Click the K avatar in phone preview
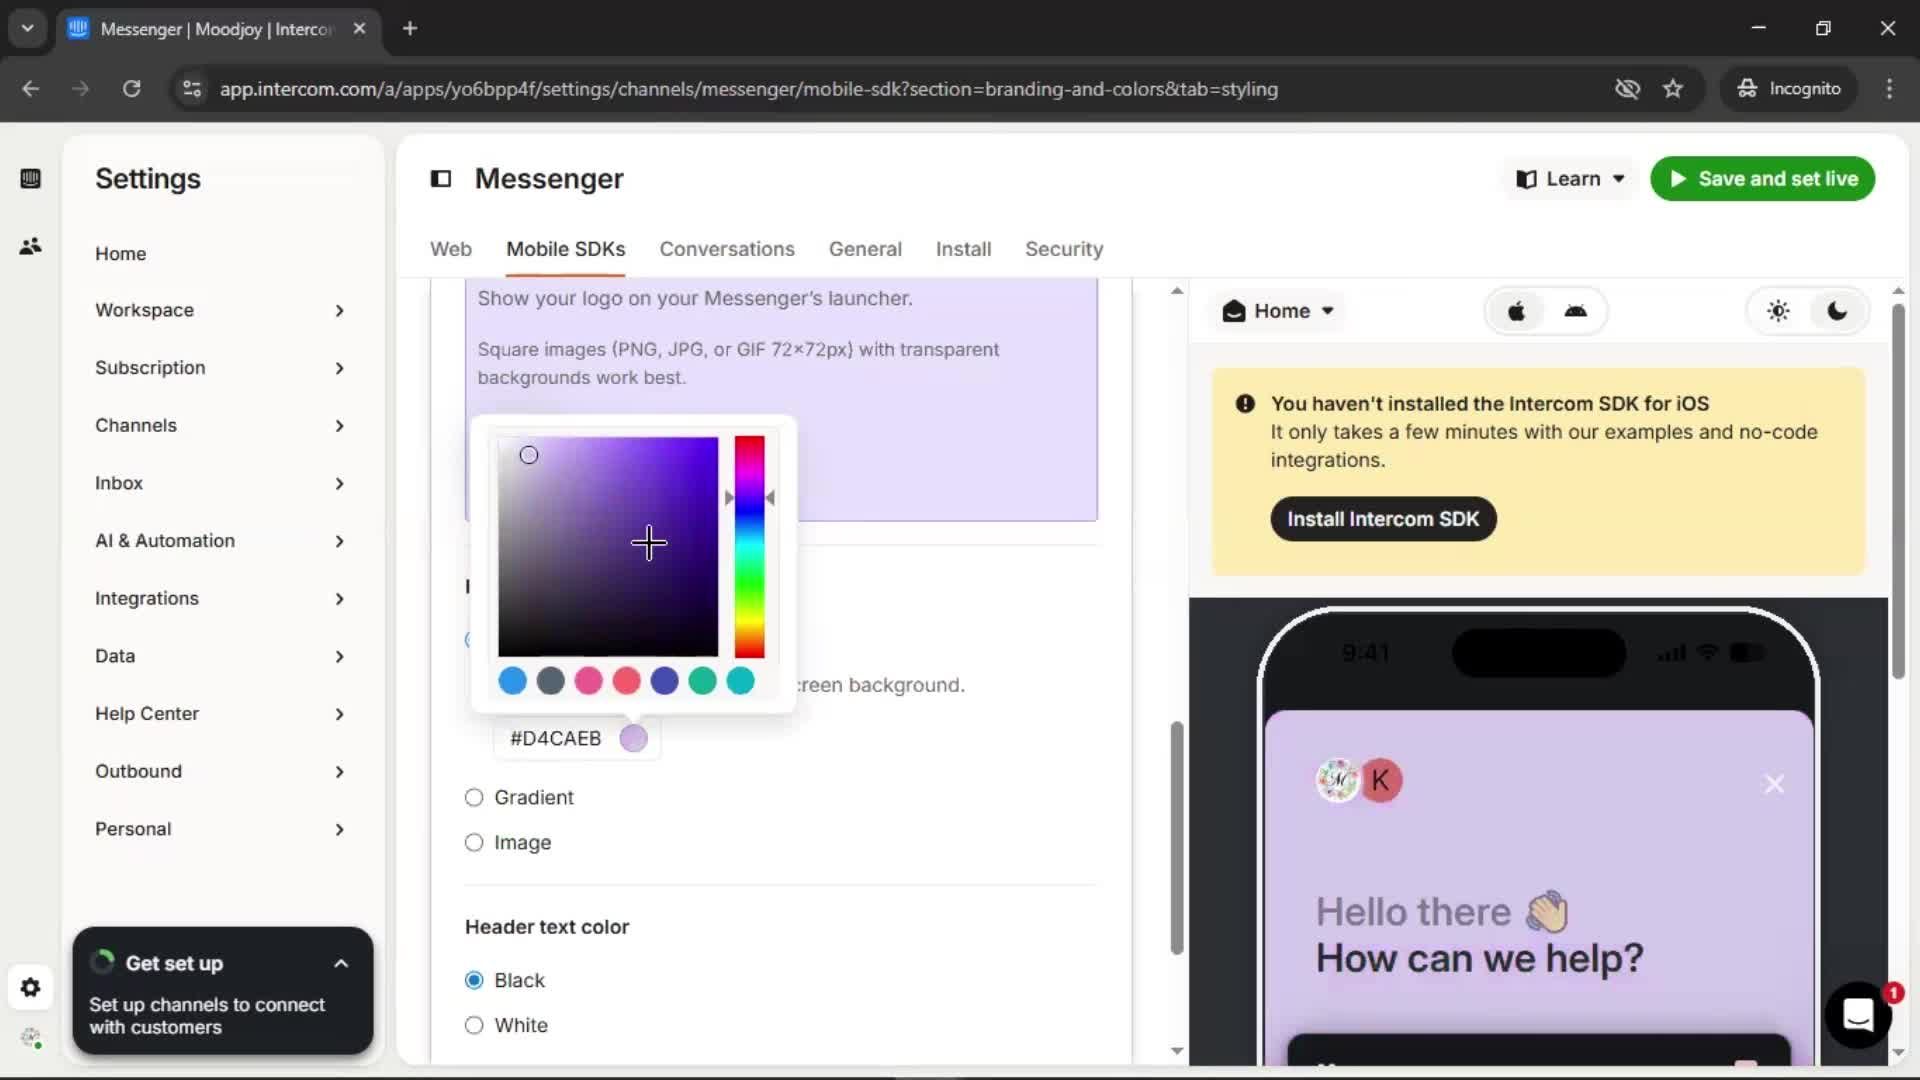 (1381, 781)
